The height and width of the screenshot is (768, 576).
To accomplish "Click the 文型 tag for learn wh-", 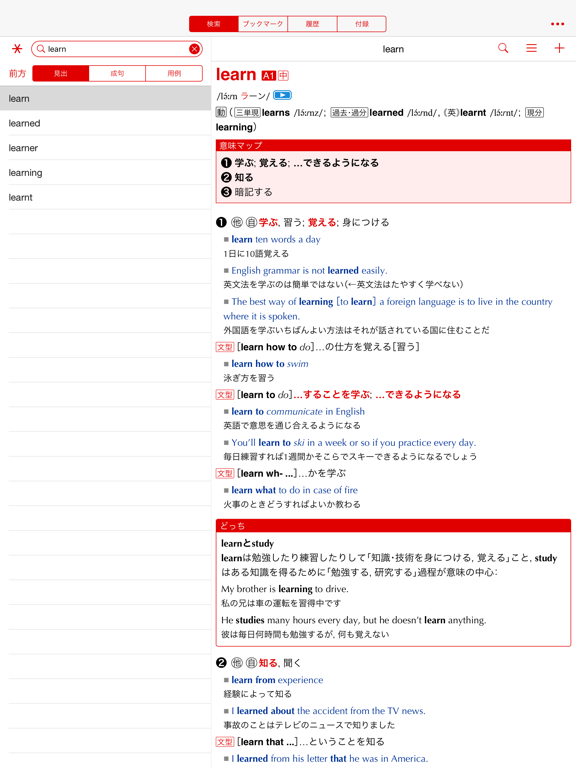I will [x=225, y=474].
